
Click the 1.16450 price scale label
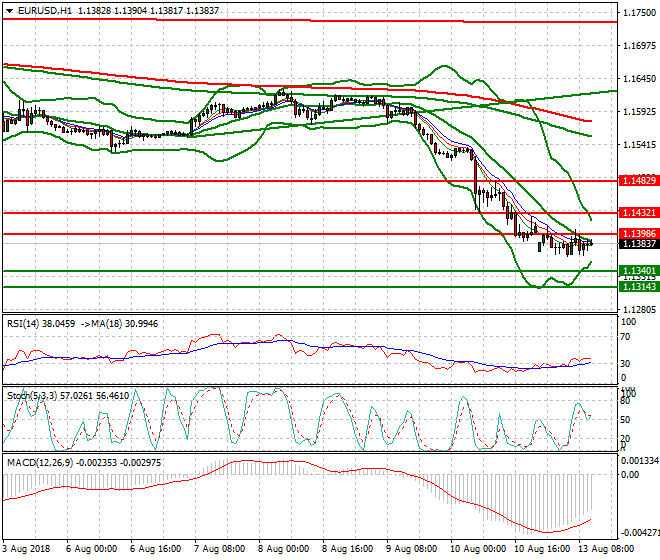click(637, 79)
